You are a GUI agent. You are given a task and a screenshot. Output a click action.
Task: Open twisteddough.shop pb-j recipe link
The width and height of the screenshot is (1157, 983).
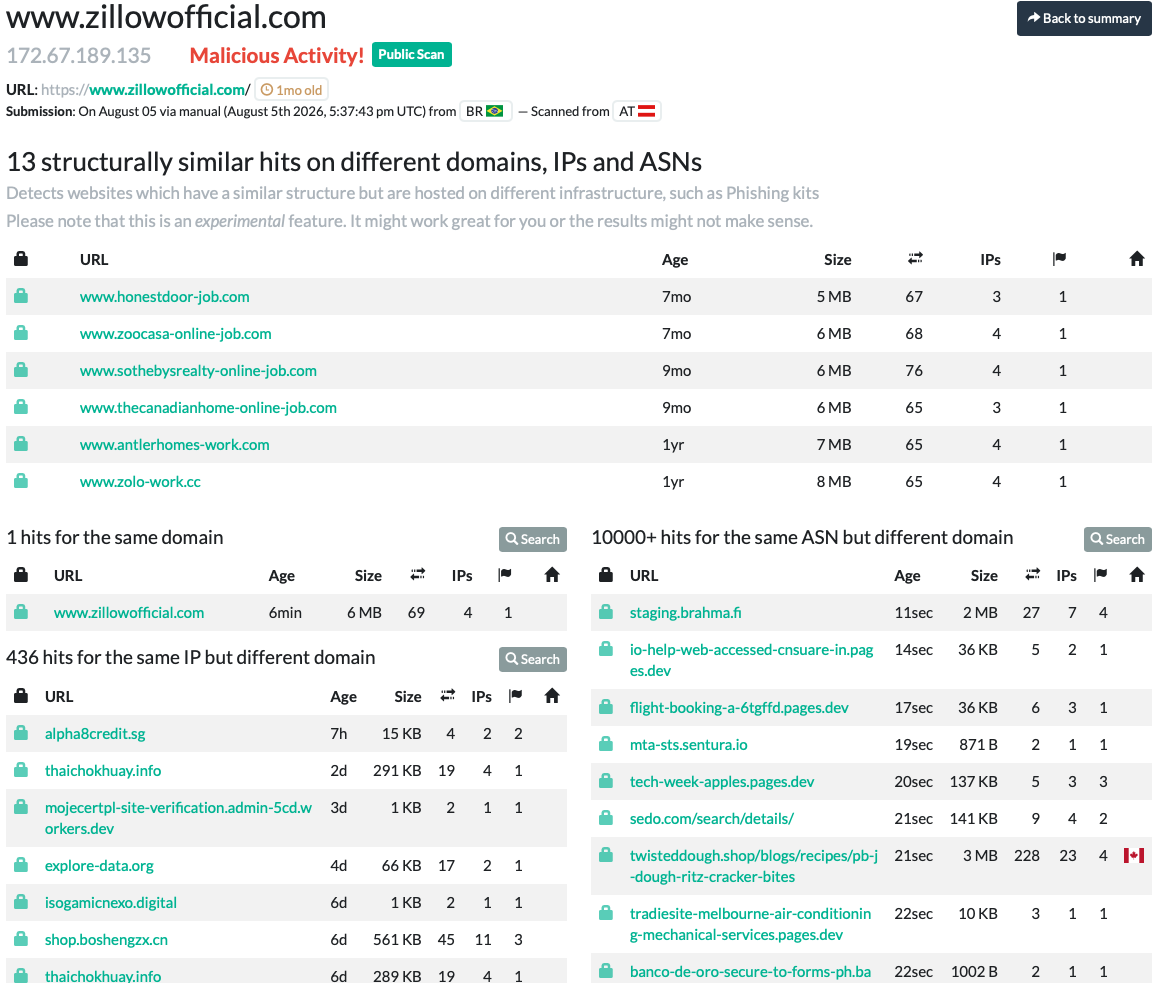point(753,866)
